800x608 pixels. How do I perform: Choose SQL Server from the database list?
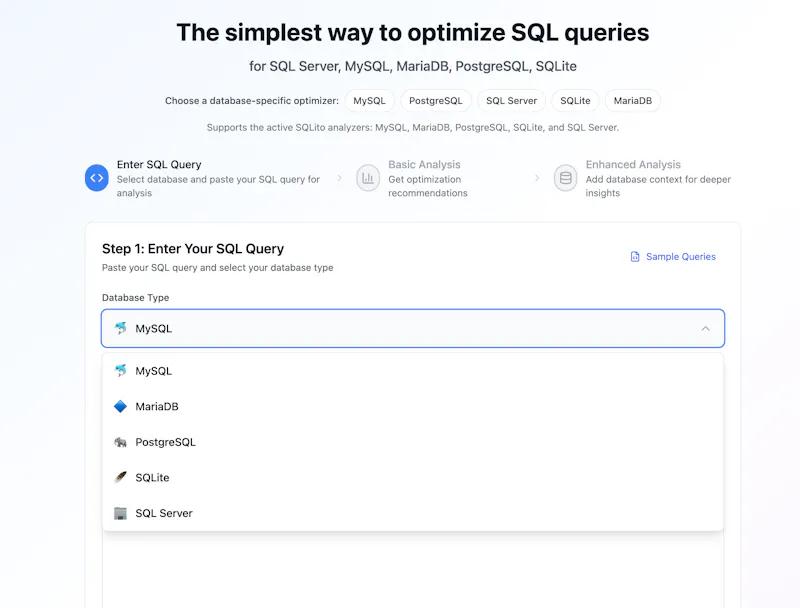(x=413, y=513)
